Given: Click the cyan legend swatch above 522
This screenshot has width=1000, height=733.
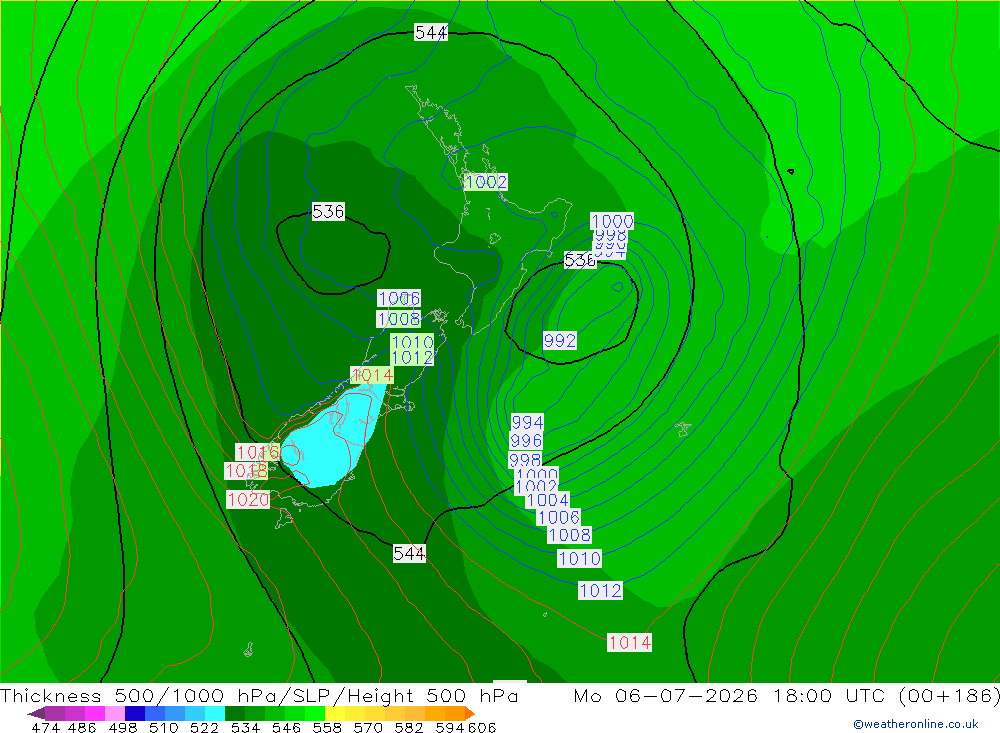Looking at the screenshot, I should [x=215, y=713].
